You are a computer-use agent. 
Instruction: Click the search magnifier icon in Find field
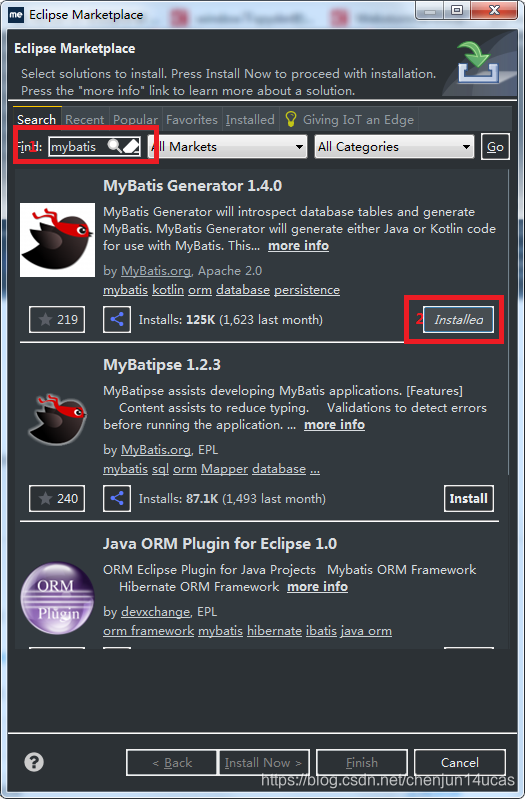click(115, 146)
